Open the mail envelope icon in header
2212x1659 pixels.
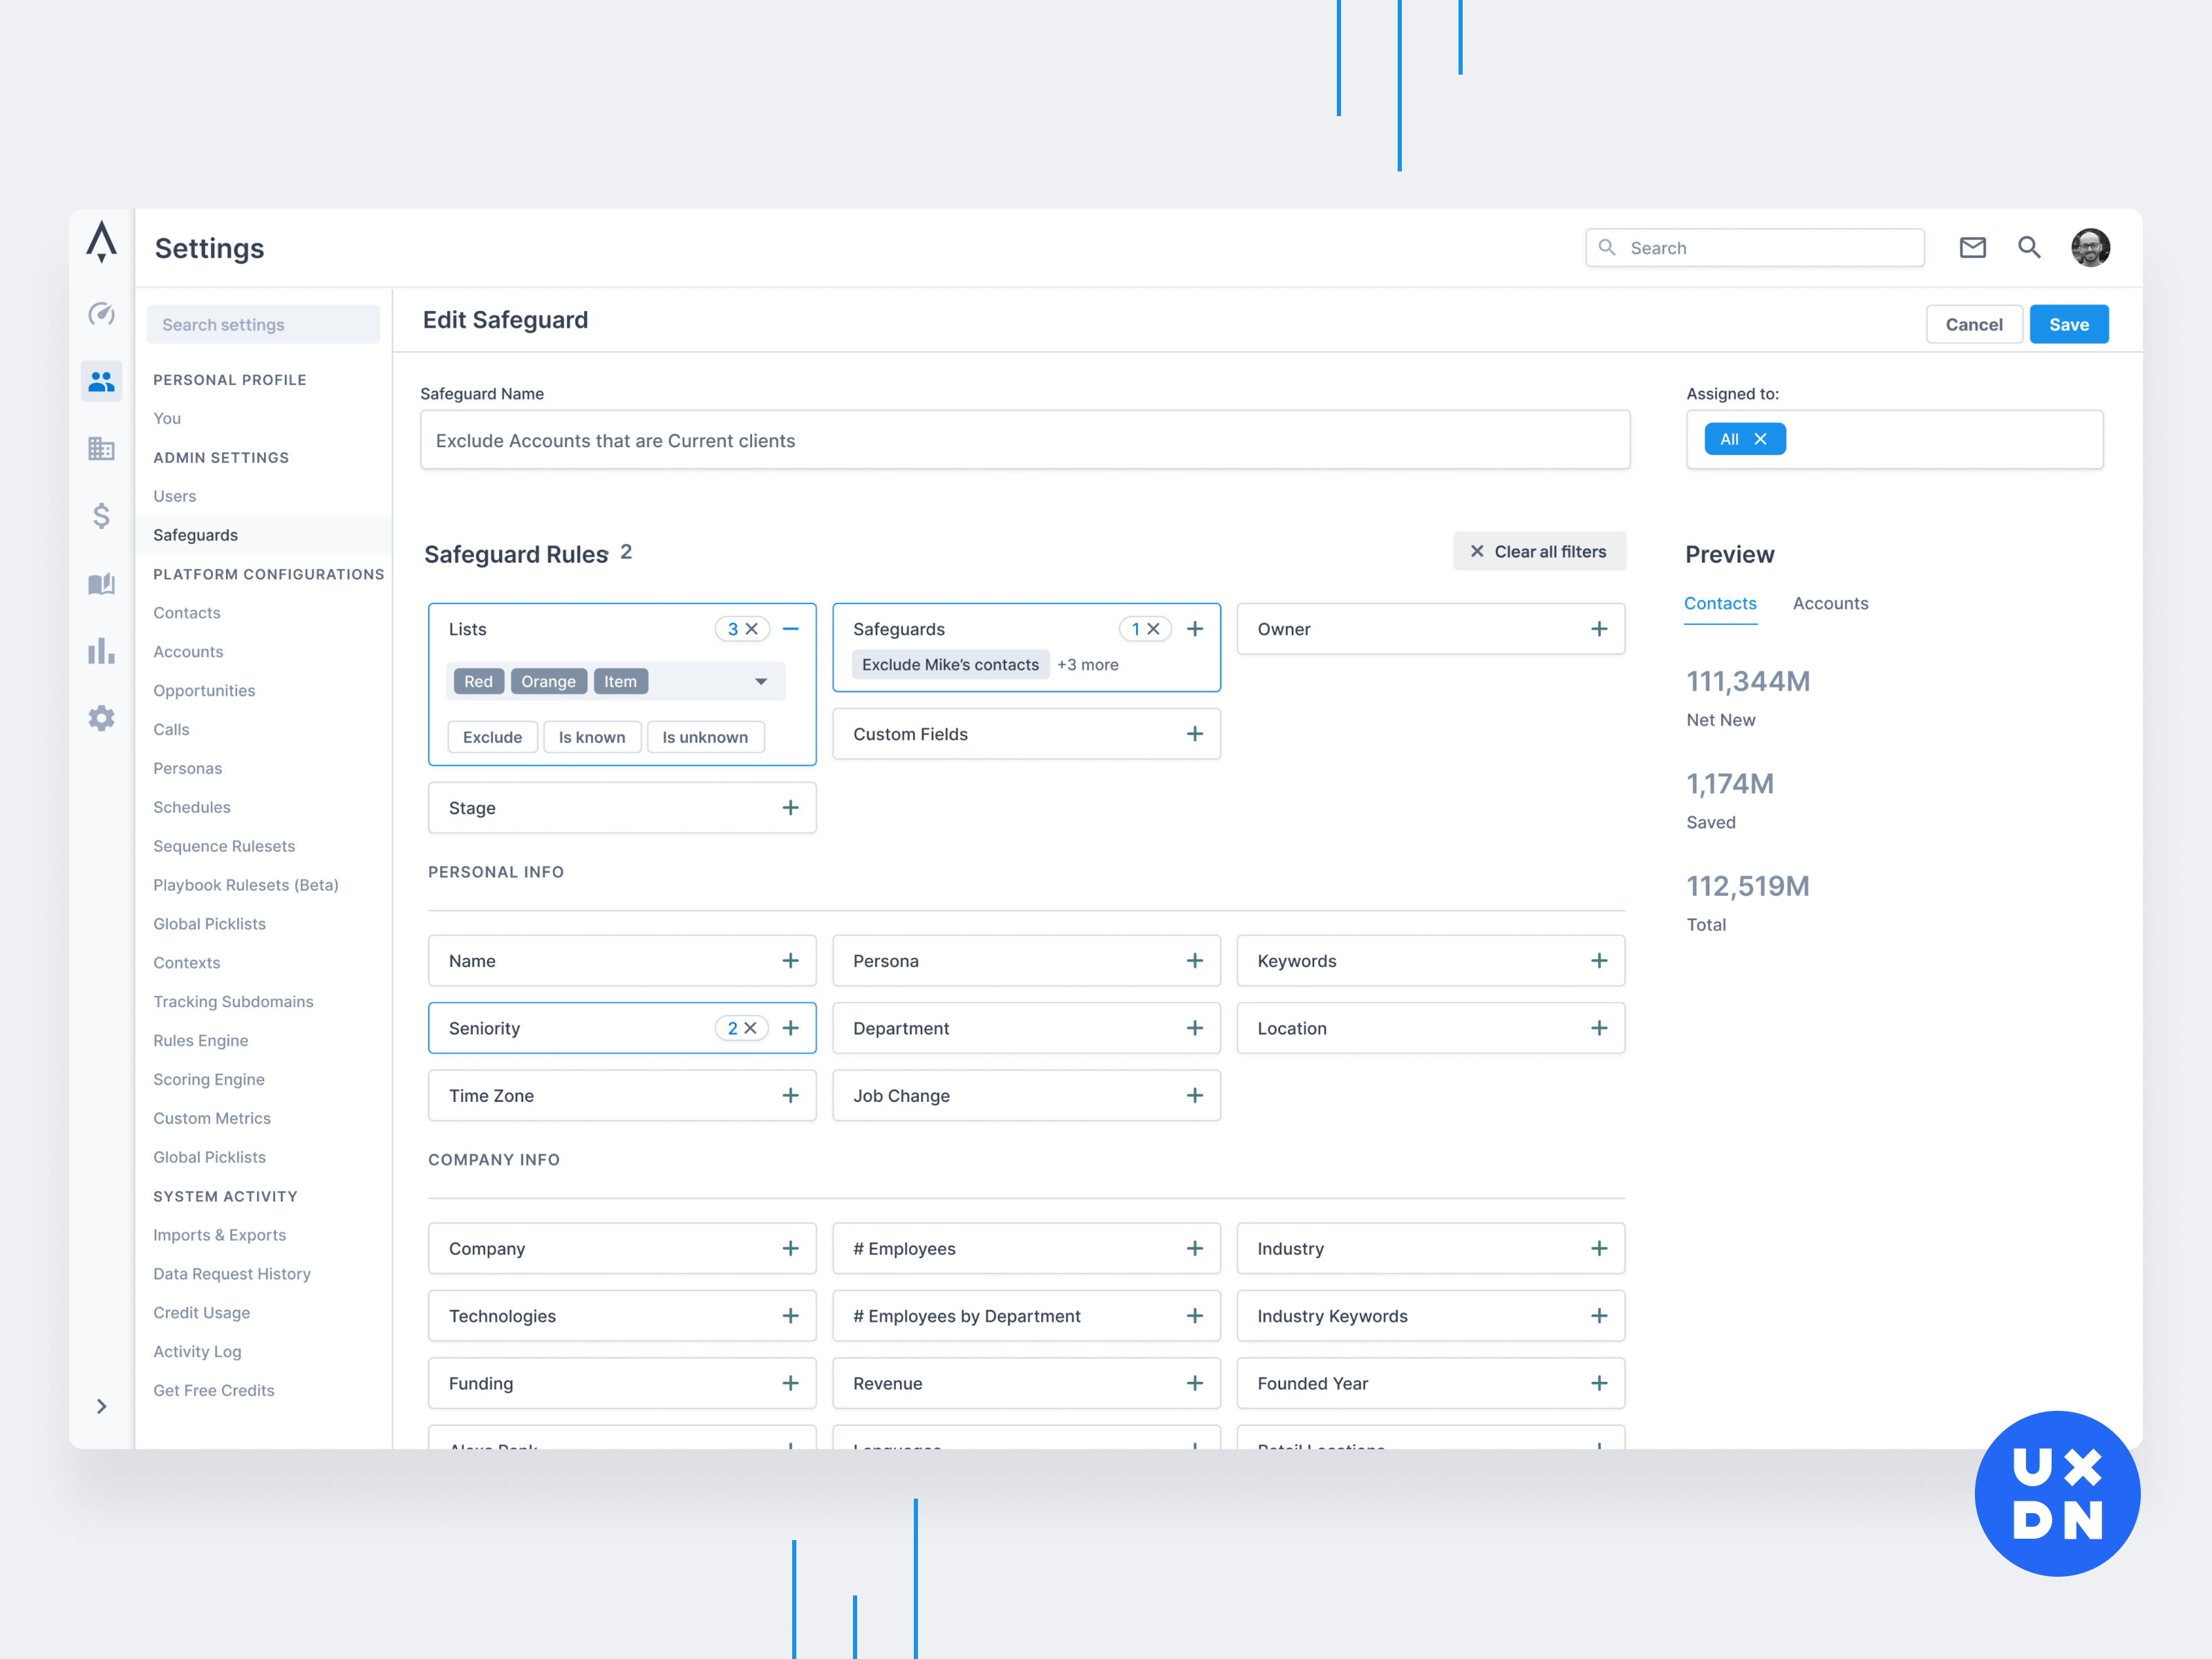[1972, 247]
